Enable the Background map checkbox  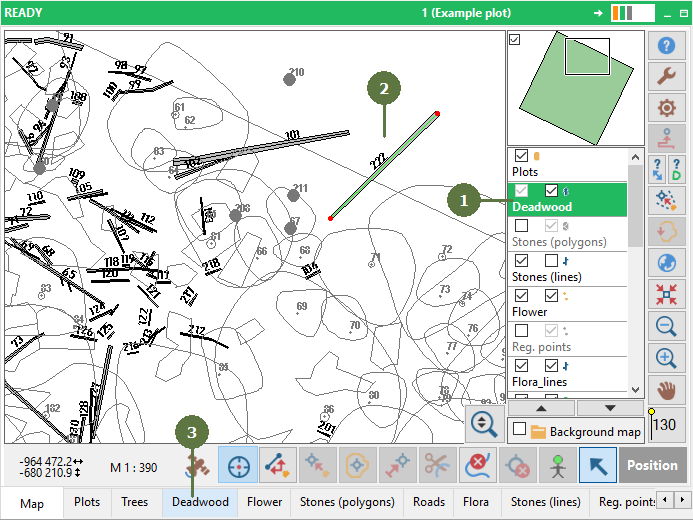click(520, 429)
